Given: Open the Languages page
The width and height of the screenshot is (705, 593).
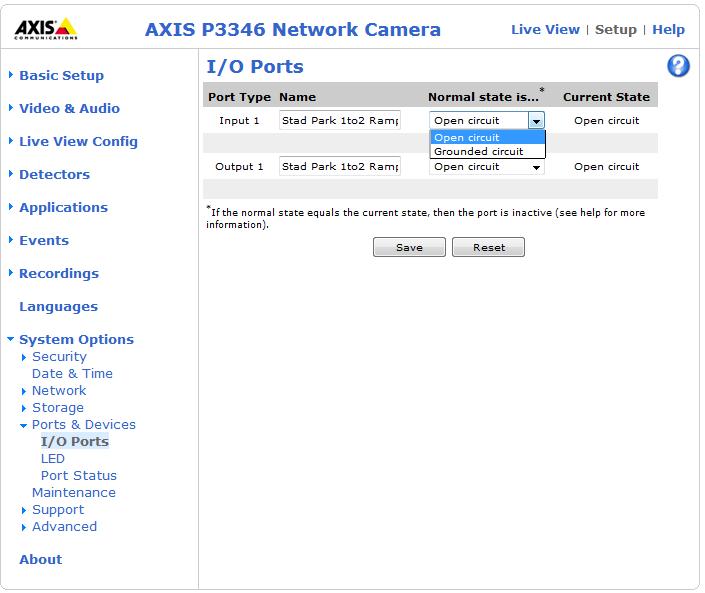Looking at the screenshot, I should click(58, 307).
